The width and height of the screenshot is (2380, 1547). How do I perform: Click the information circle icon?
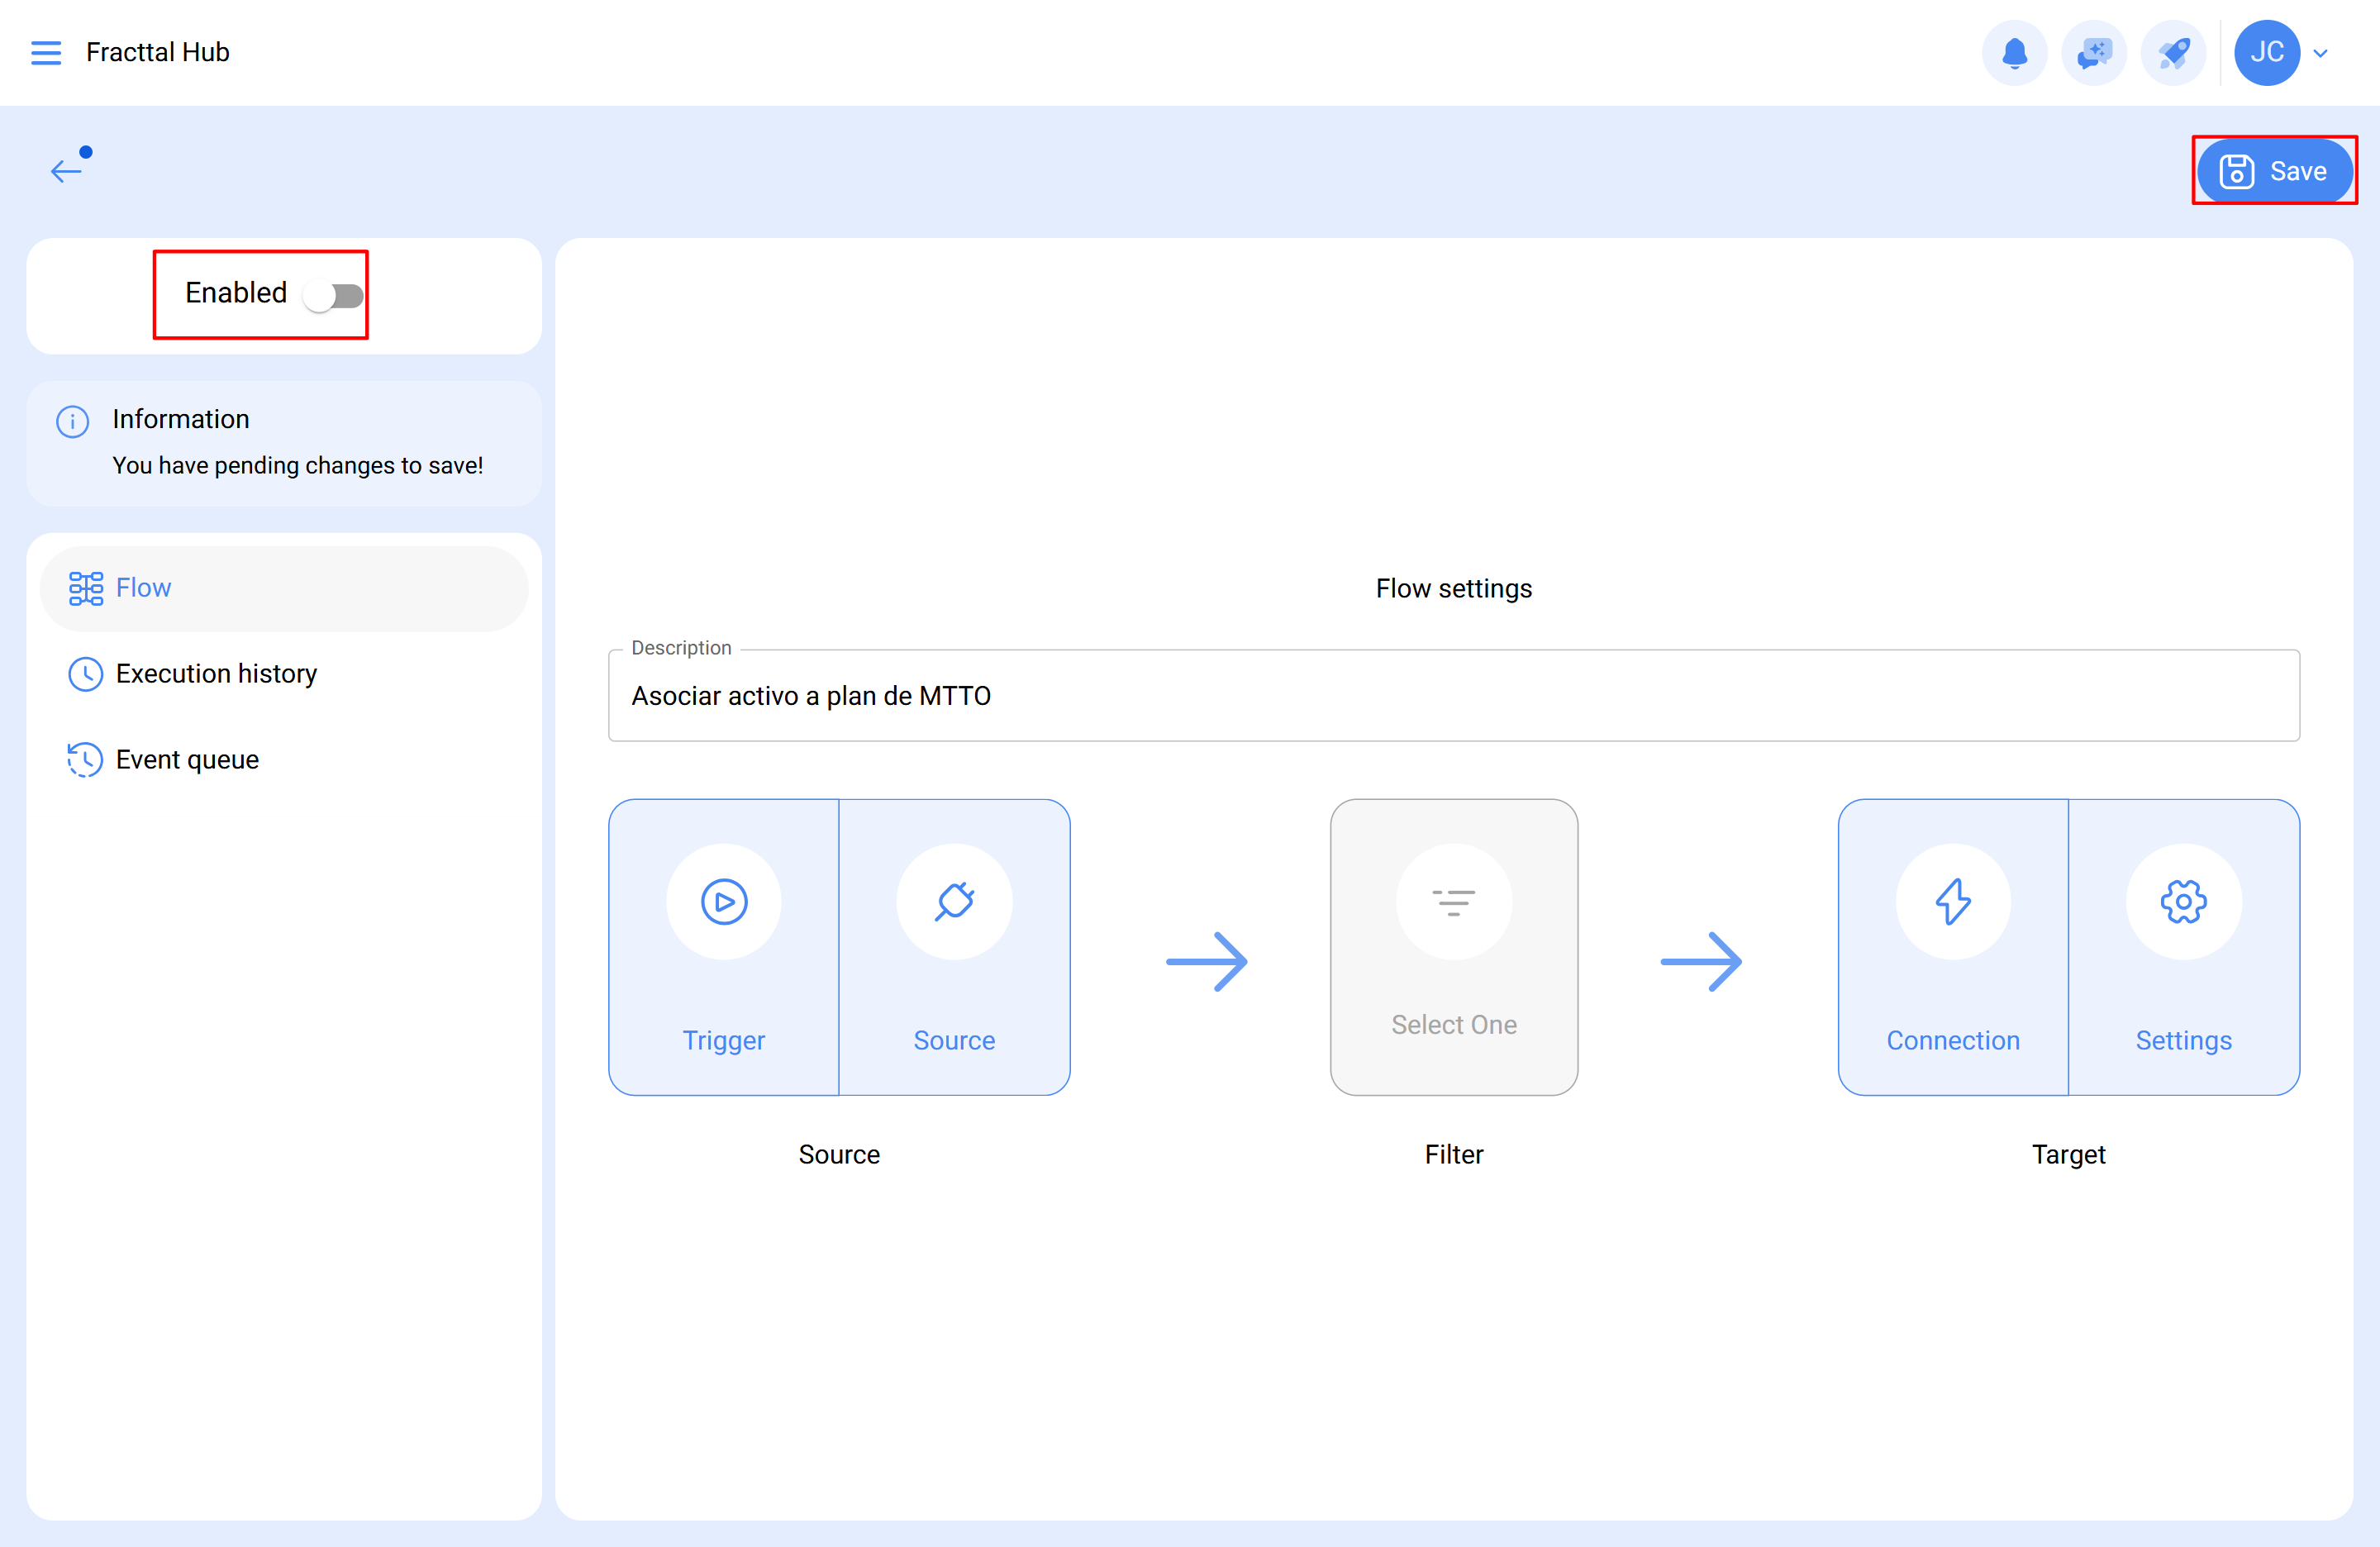[72, 421]
